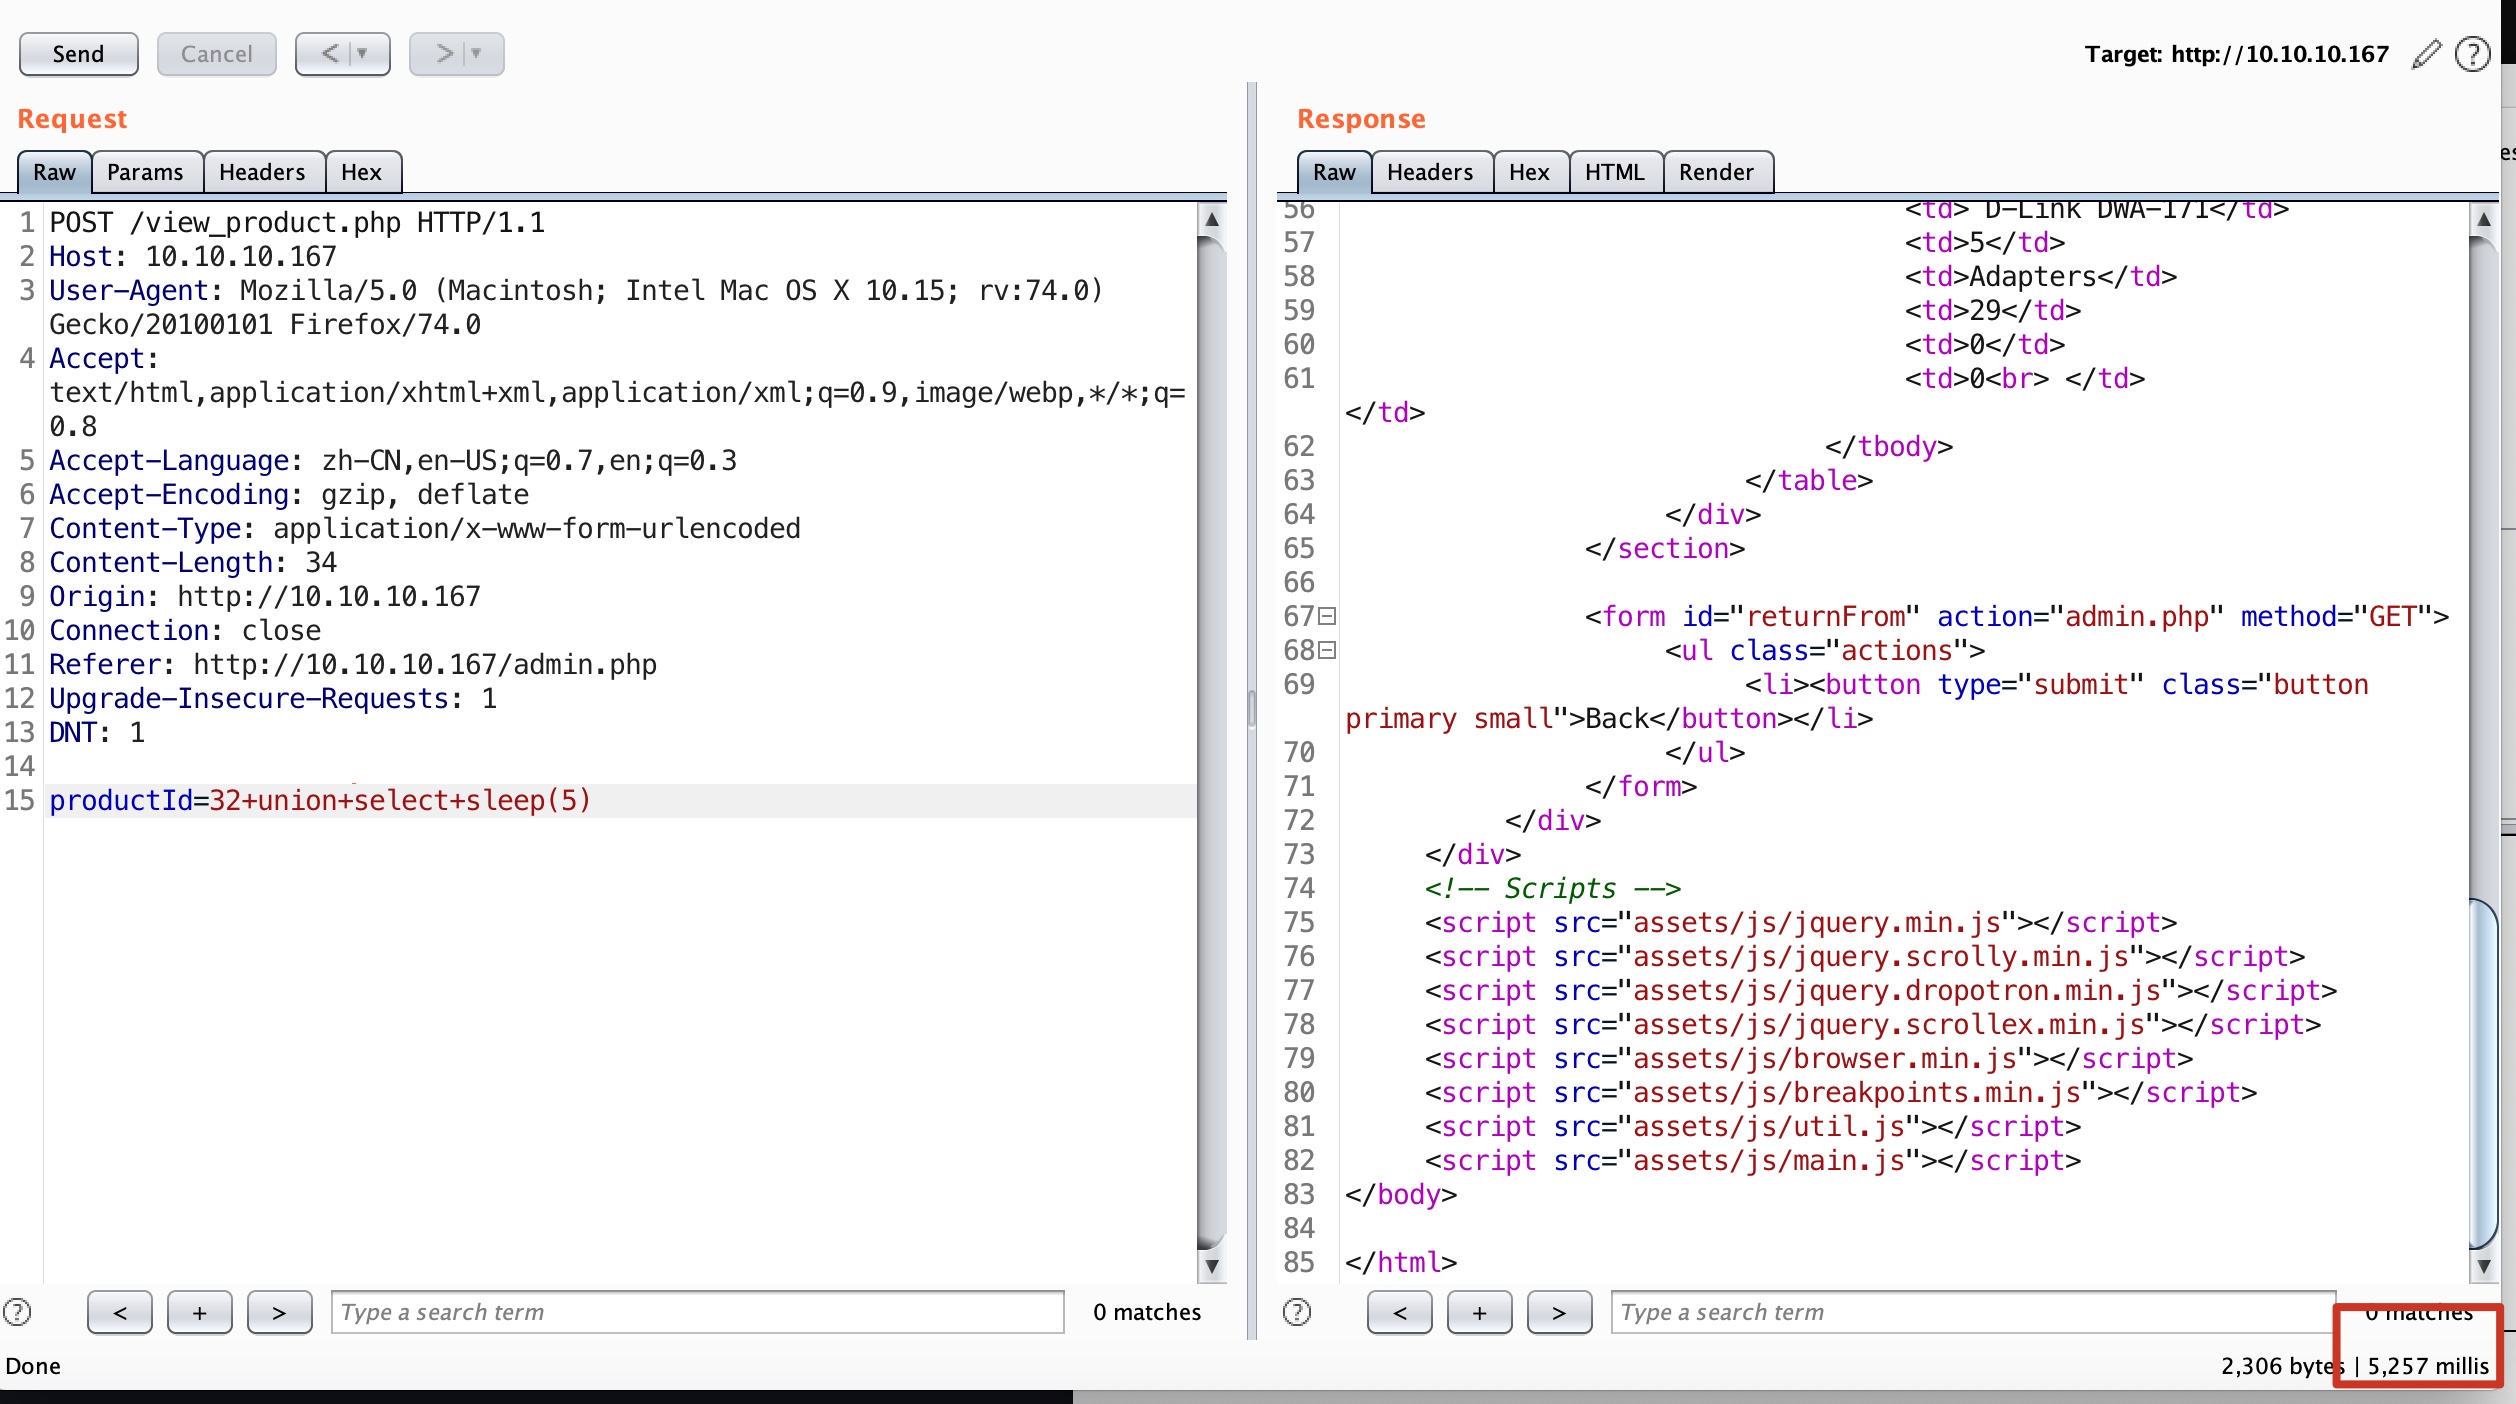Switch to the request Params tab
The width and height of the screenshot is (2516, 1404).
click(145, 172)
